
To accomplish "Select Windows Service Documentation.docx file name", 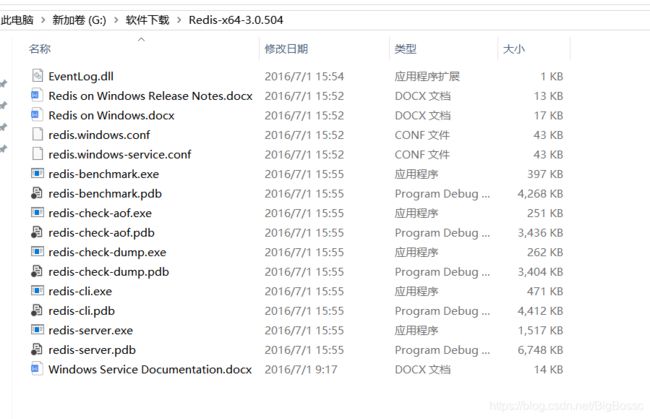I will coord(150,369).
